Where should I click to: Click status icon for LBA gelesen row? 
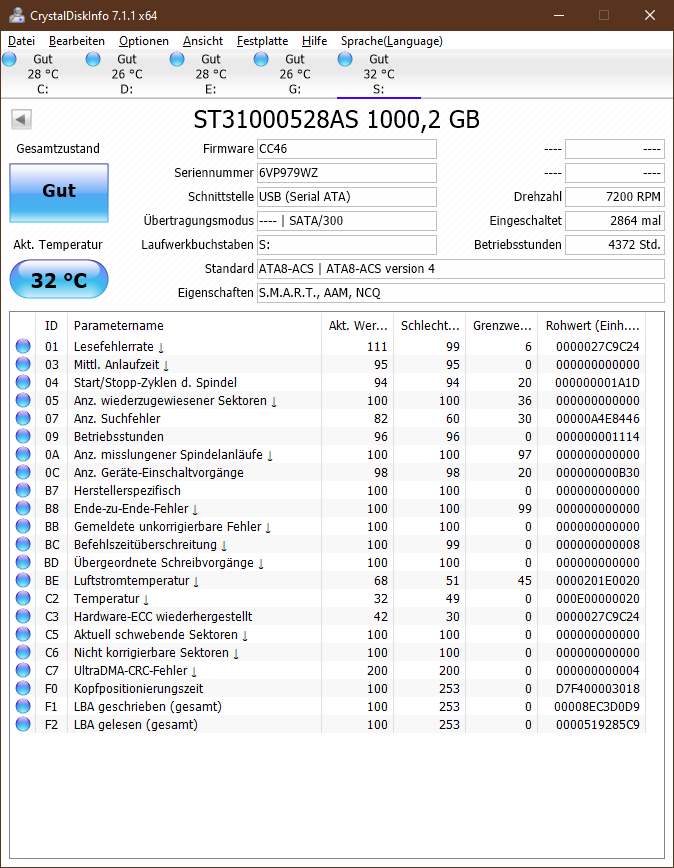(23, 724)
